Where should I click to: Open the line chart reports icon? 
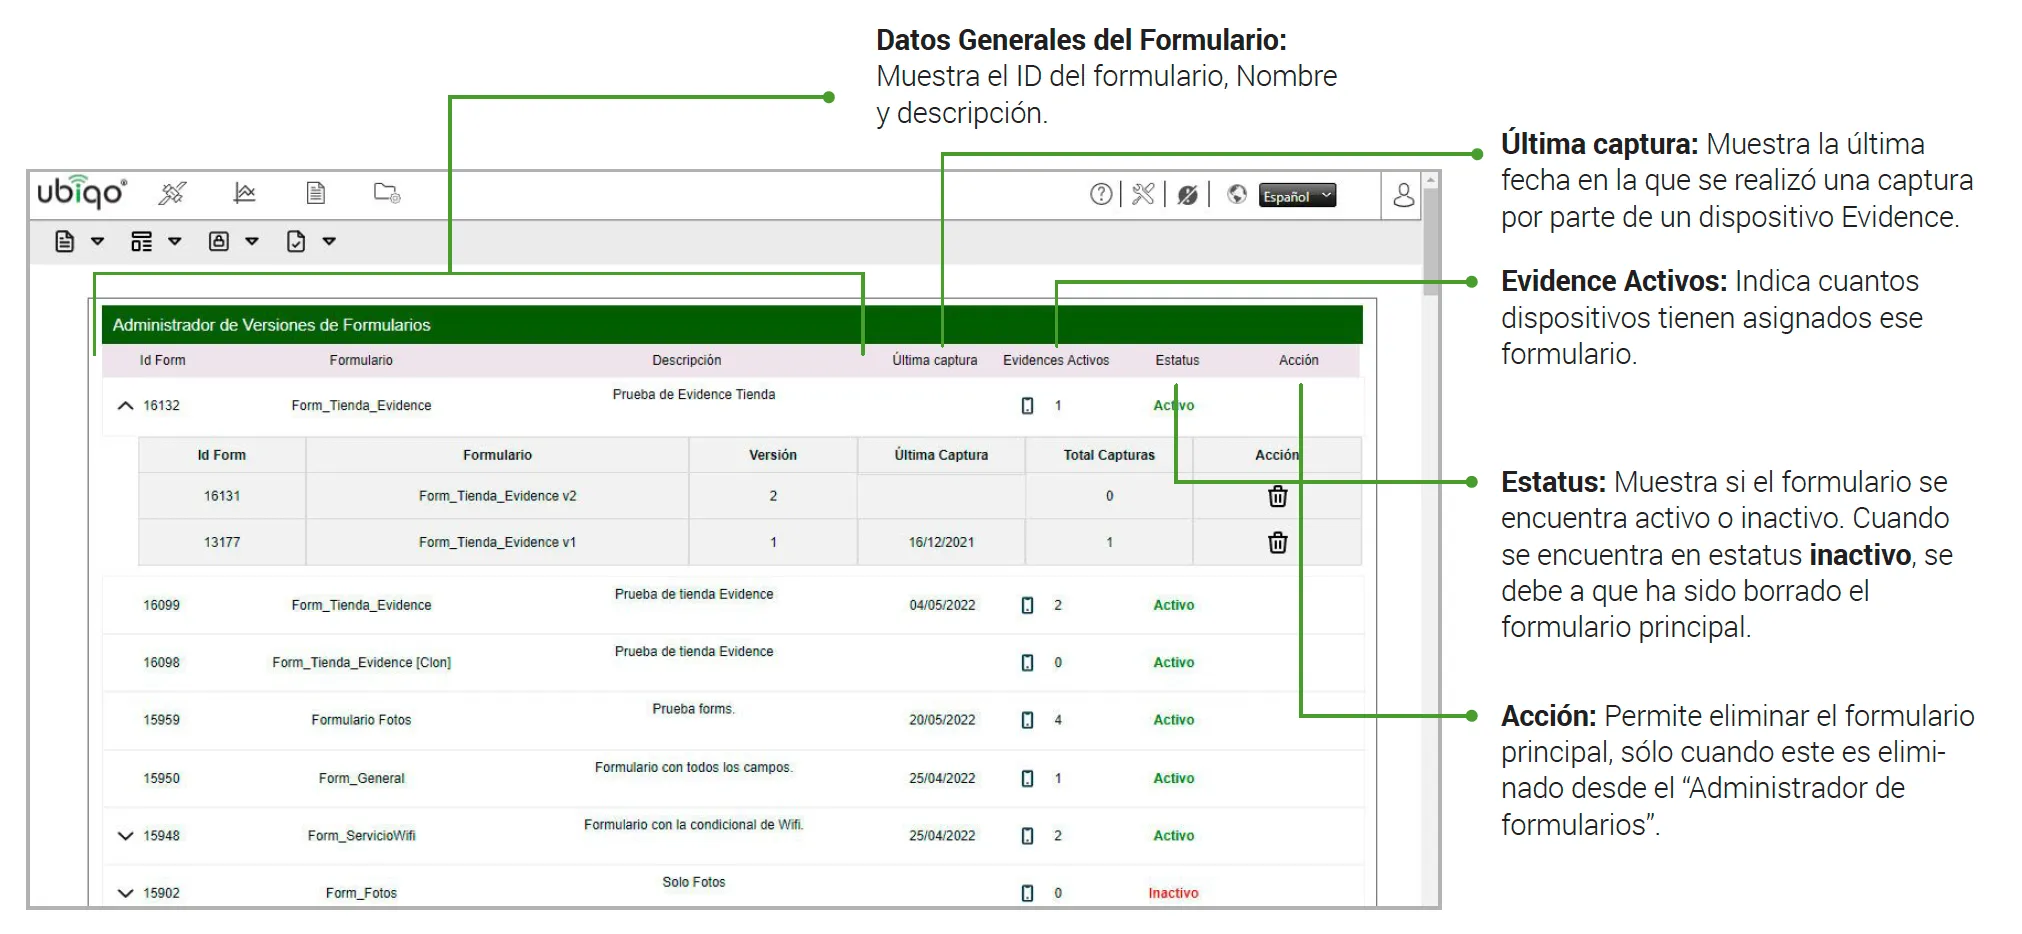[244, 193]
